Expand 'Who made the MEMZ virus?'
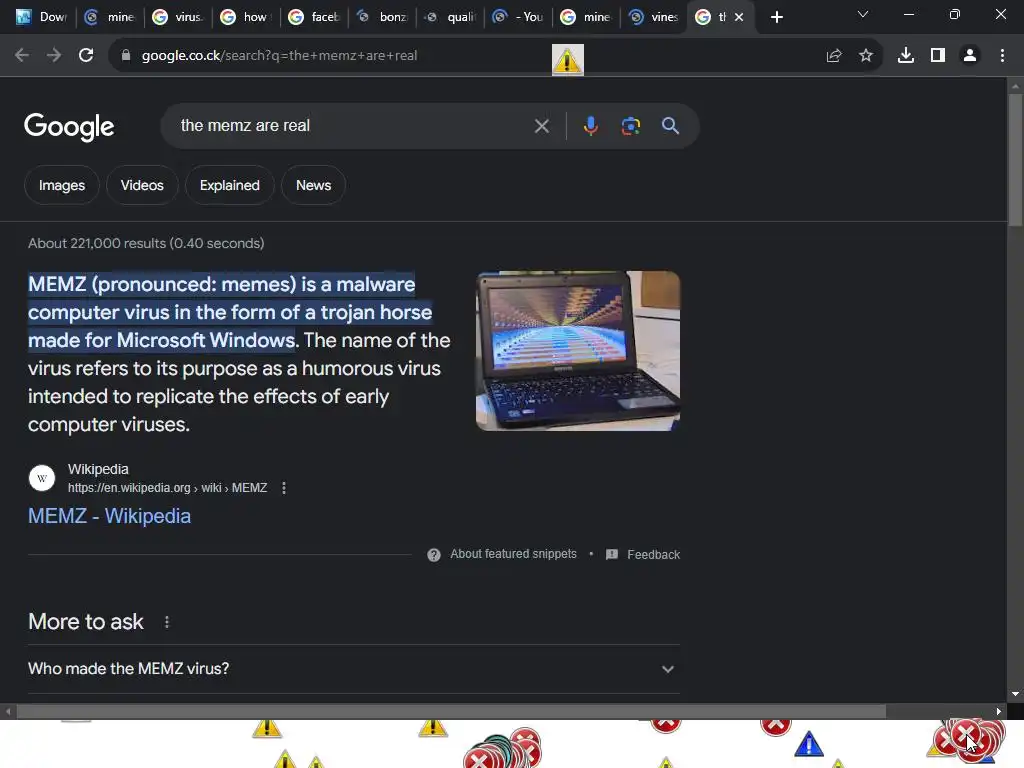Screen dimensions: 1024x768 click(353, 669)
